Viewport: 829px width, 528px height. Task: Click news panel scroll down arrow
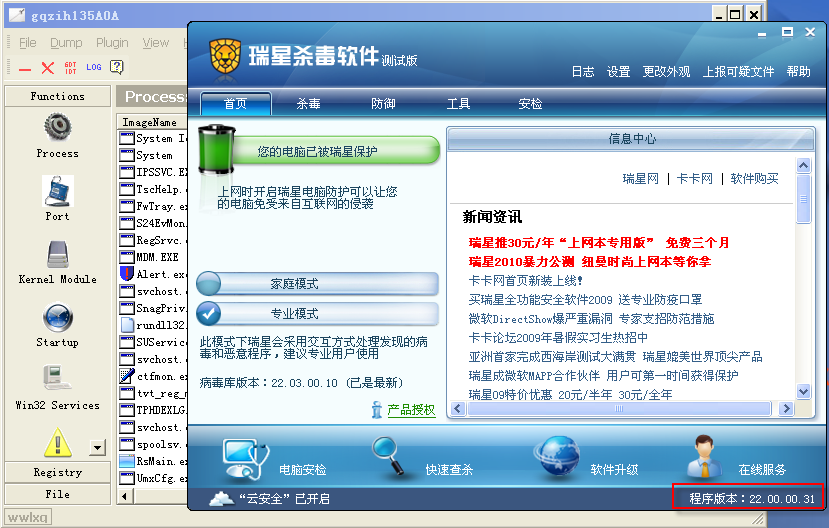tap(804, 392)
